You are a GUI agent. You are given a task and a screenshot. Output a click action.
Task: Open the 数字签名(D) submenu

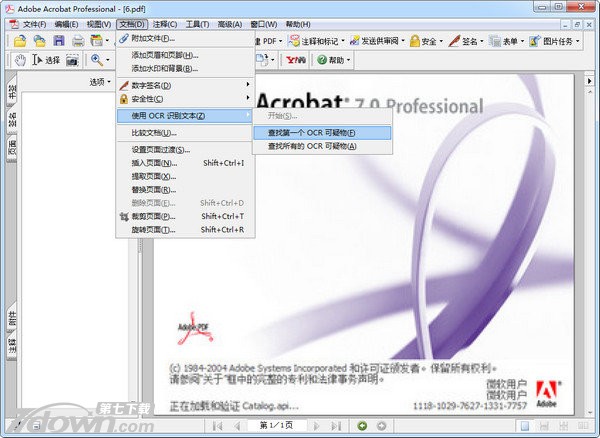186,85
